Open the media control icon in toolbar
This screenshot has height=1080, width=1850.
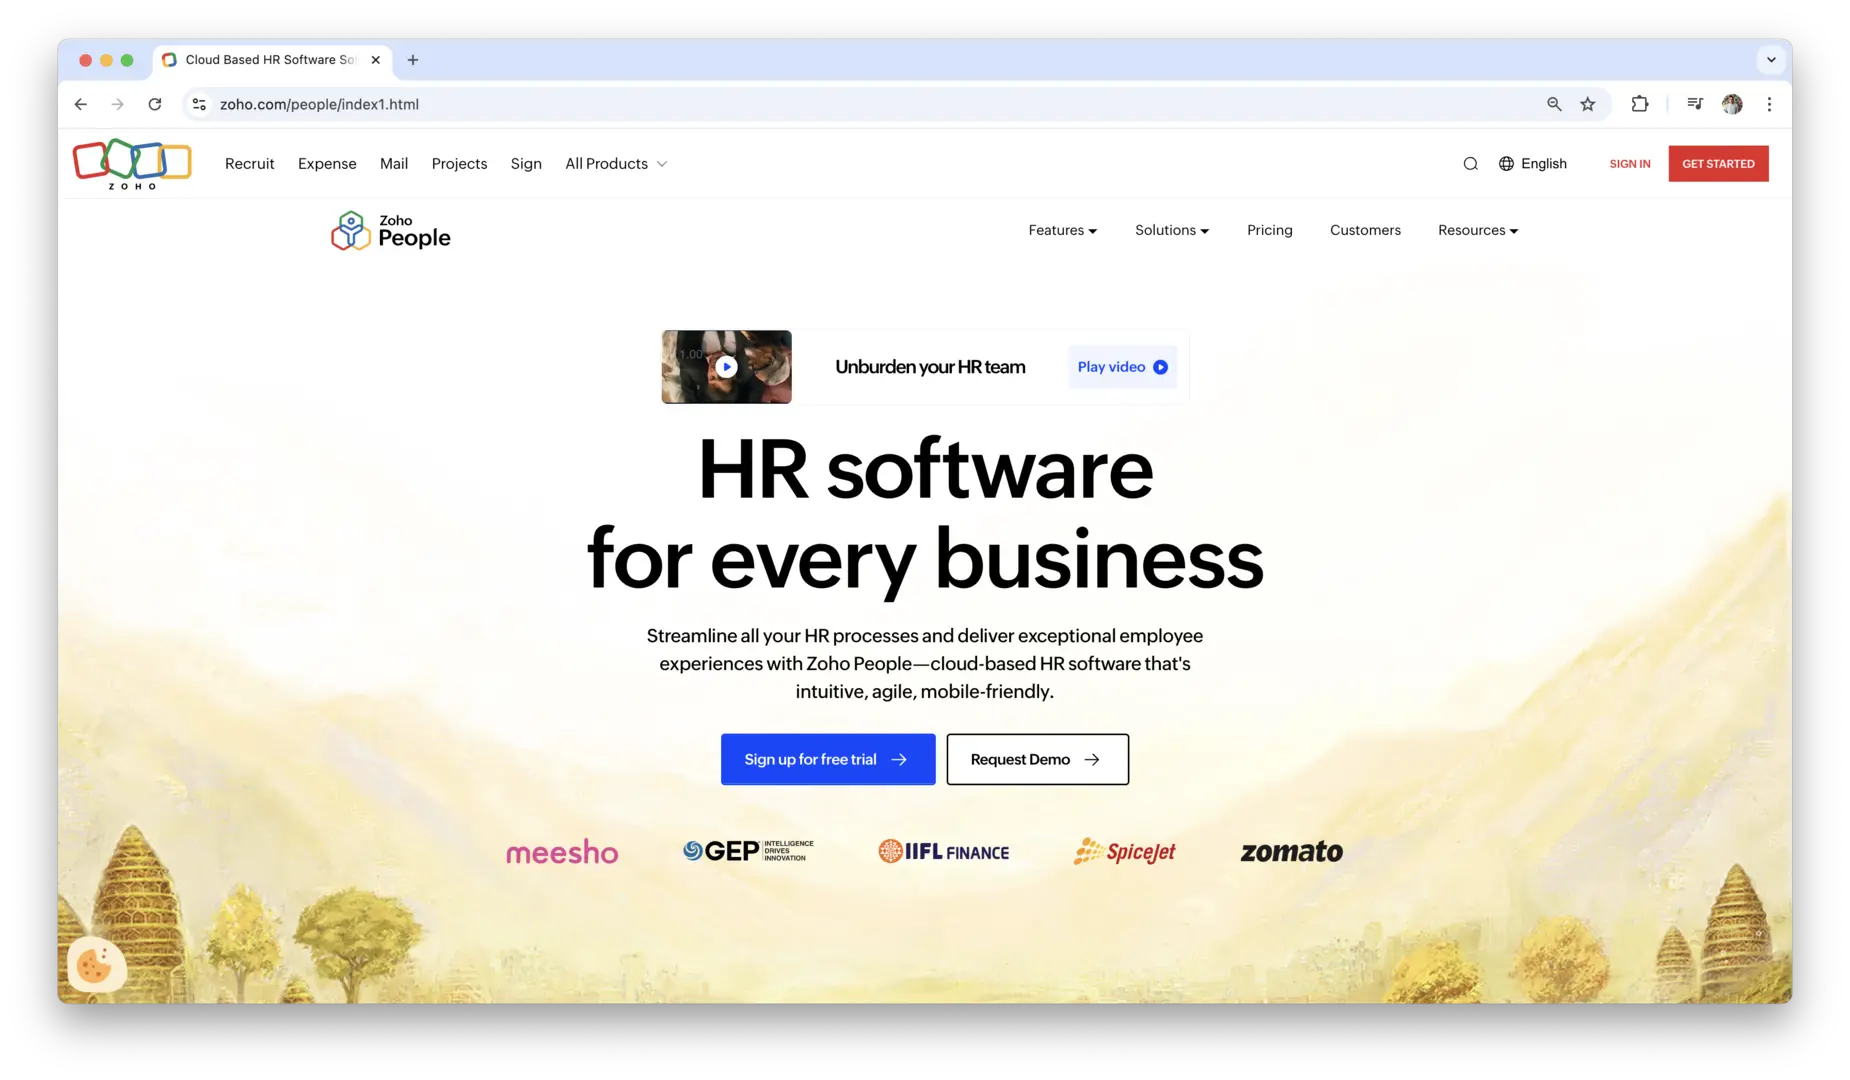click(x=1695, y=104)
